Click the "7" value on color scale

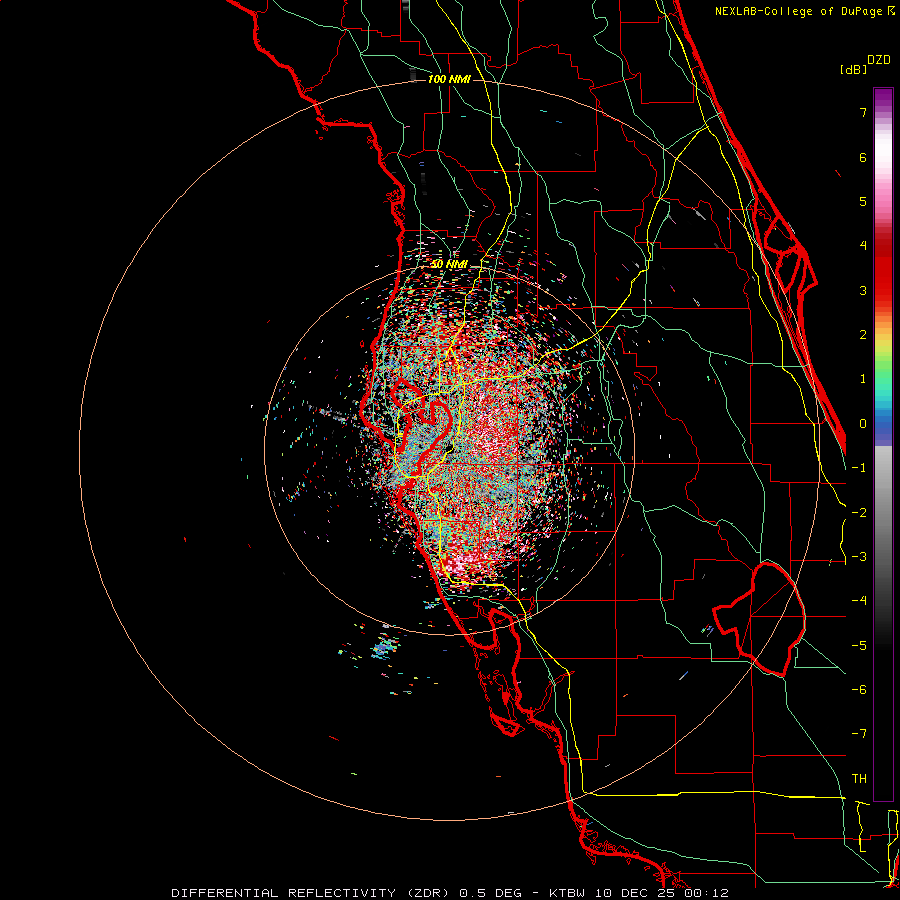click(x=863, y=112)
